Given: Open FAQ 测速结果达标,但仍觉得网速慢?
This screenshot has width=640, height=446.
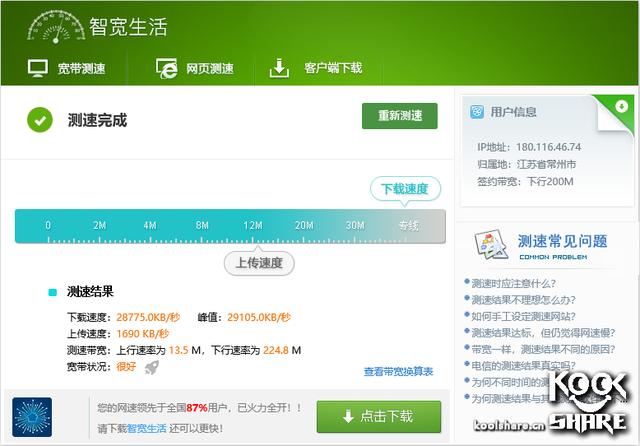Looking at the screenshot, I should coord(543,333).
